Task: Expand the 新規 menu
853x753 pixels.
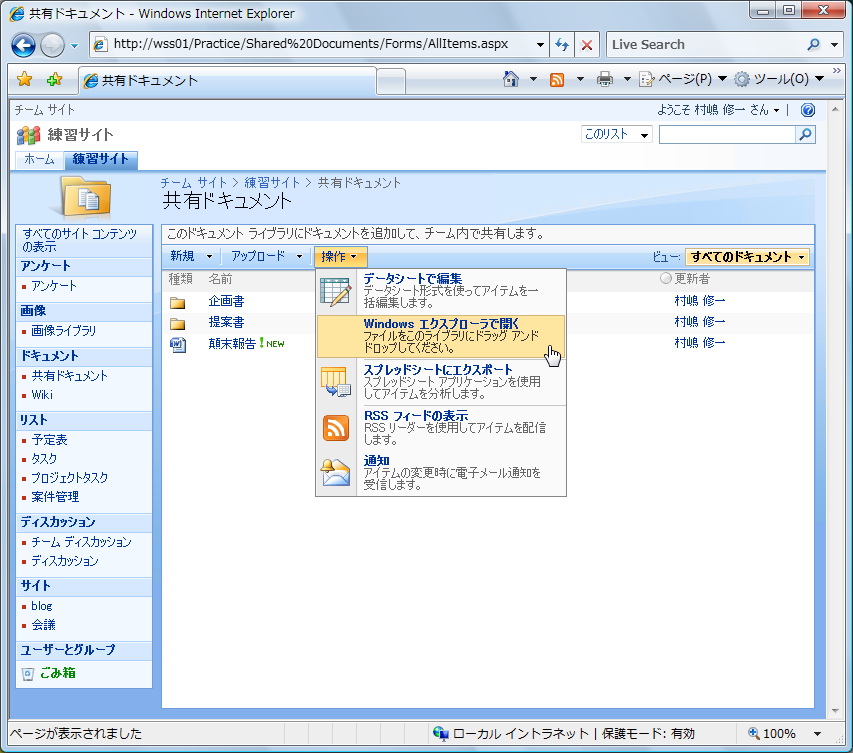Action: [x=191, y=257]
